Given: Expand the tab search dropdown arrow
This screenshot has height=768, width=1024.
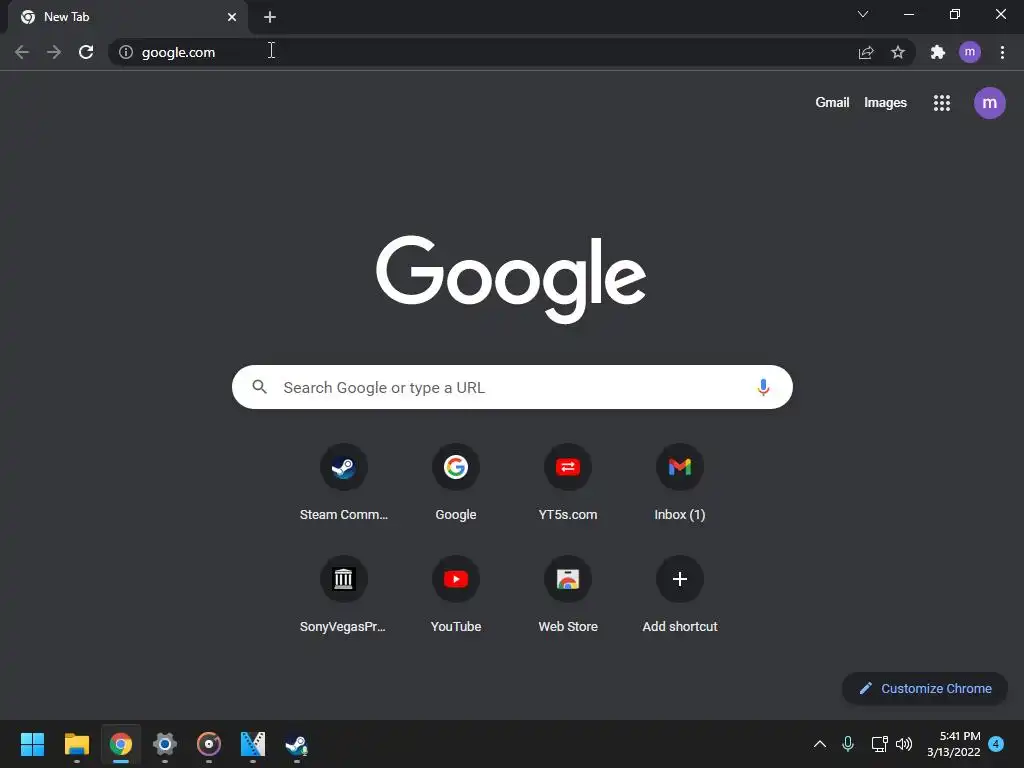Looking at the screenshot, I should point(863,14).
